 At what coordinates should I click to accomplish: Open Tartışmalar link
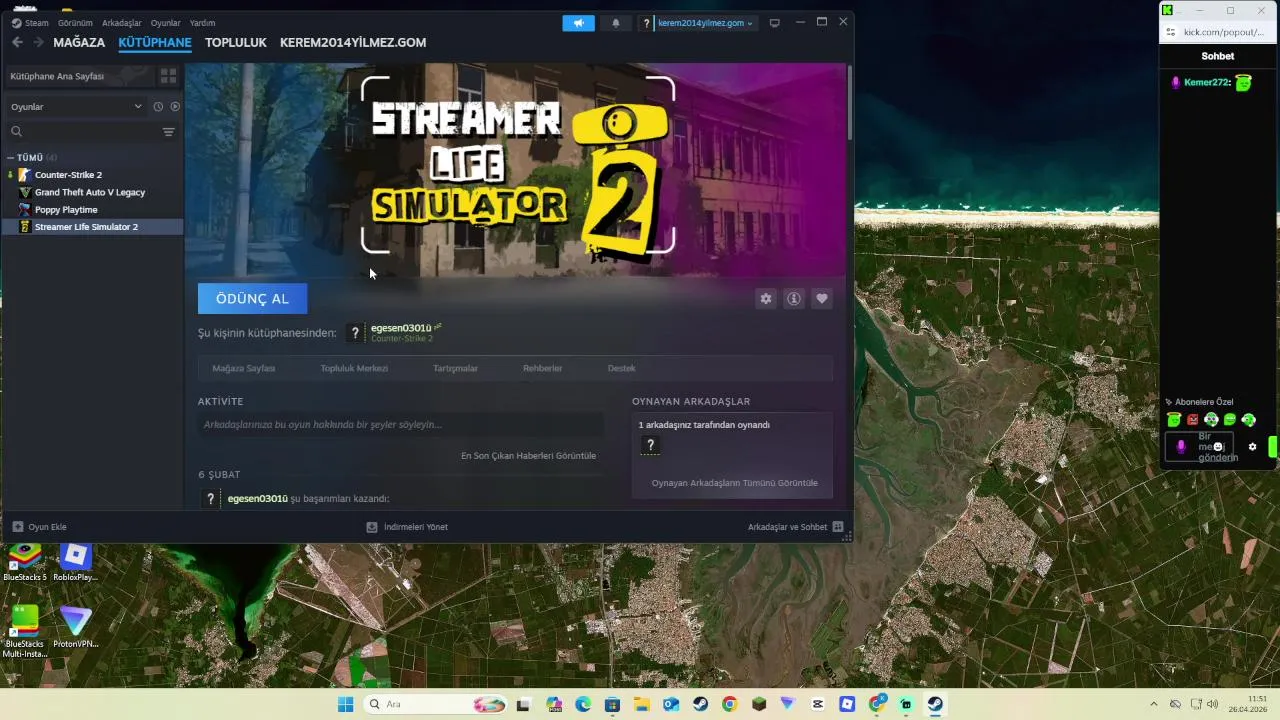[455, 368]
